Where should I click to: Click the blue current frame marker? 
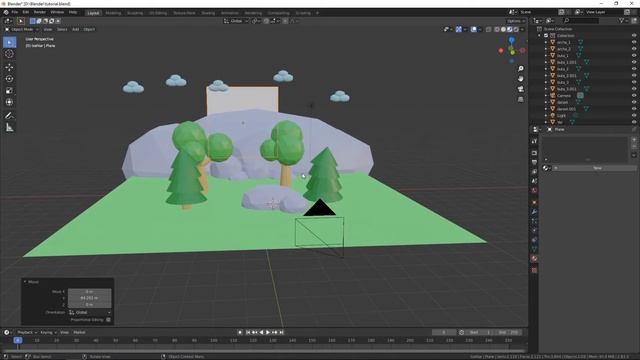pyautogui.click(x=18, y=340)
